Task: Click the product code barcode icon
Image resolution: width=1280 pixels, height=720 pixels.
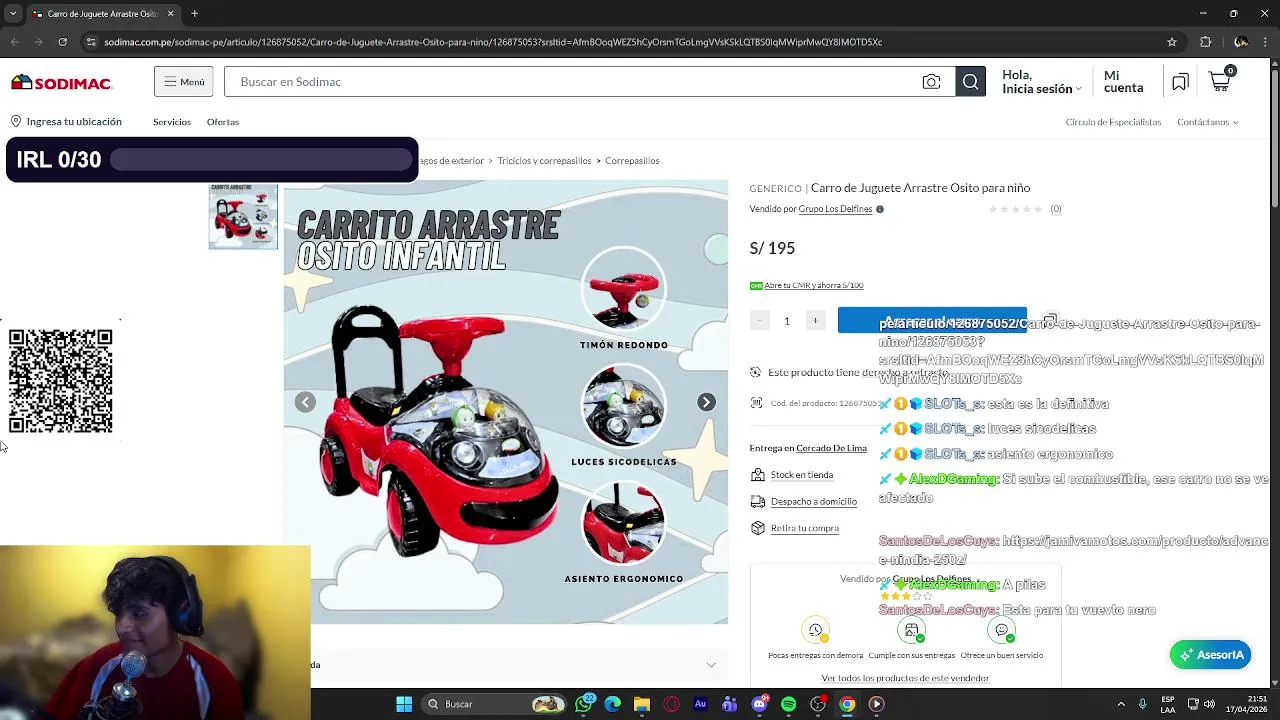Action: [x=755, y=403]
